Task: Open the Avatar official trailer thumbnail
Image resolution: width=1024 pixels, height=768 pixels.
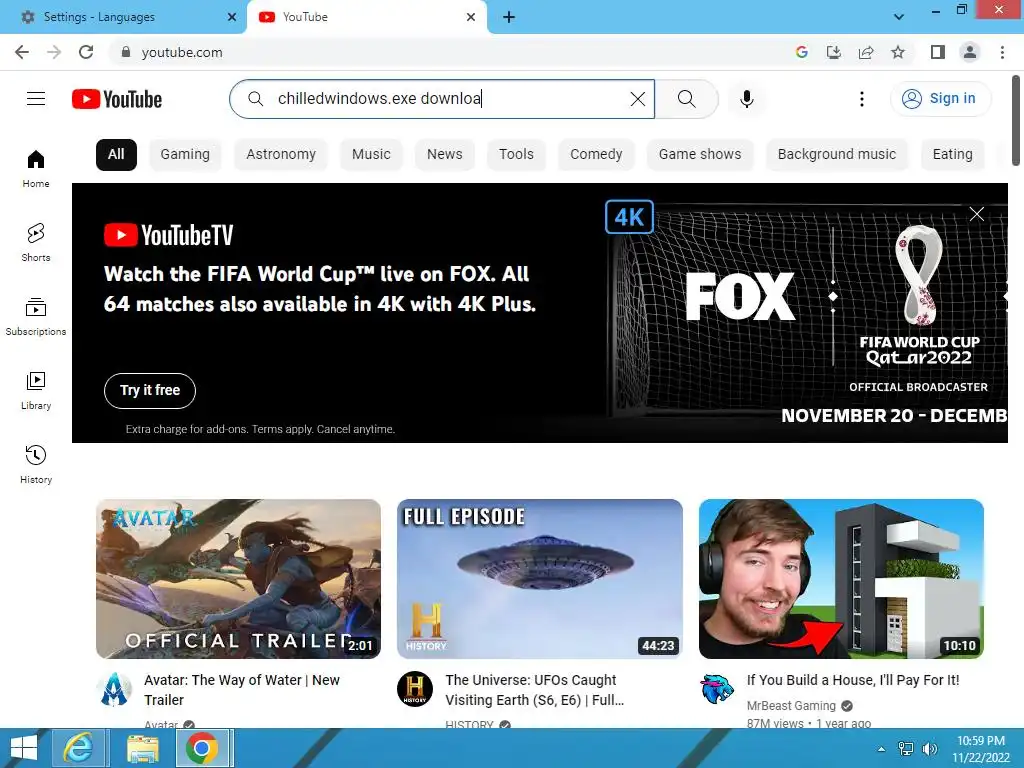Action: 238,579
